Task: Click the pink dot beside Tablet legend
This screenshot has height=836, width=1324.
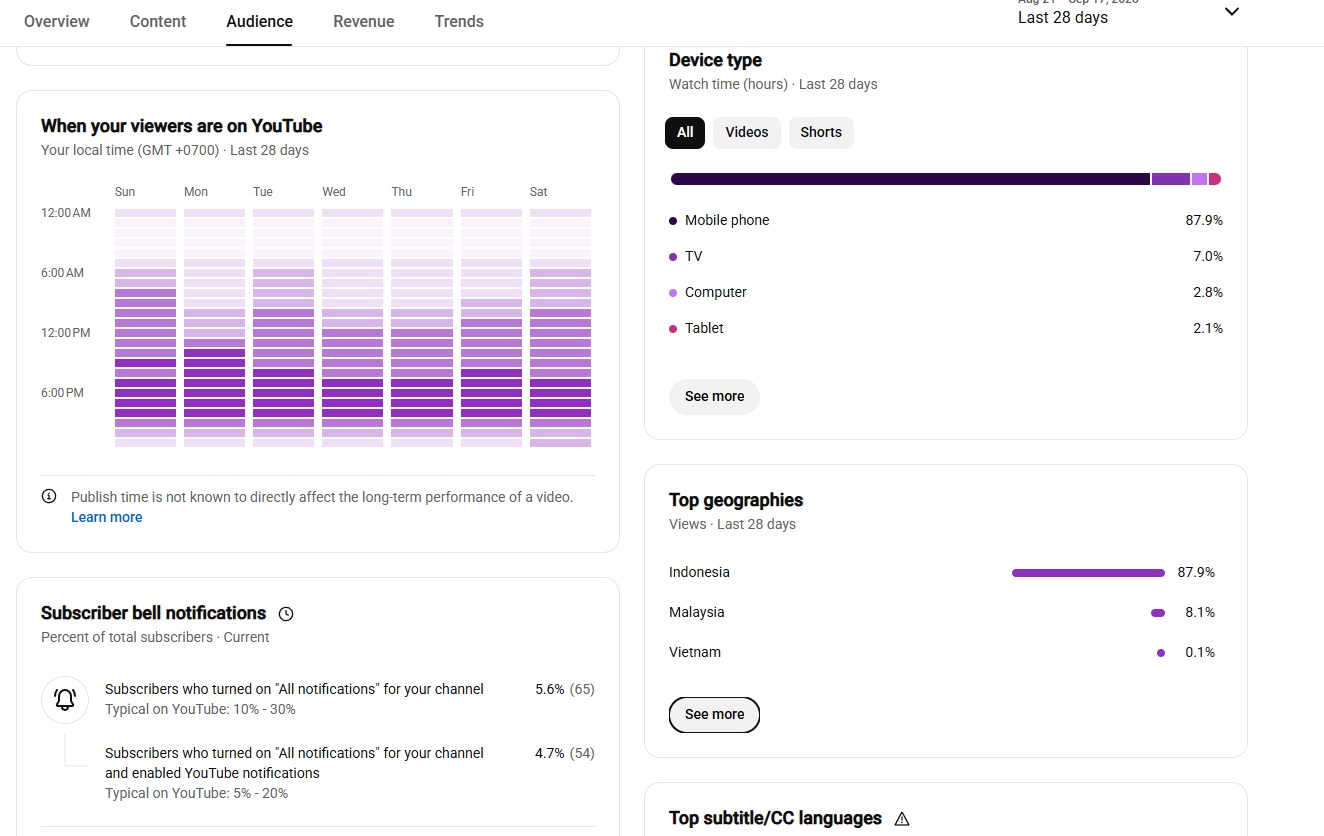Action: pos(673,329)
